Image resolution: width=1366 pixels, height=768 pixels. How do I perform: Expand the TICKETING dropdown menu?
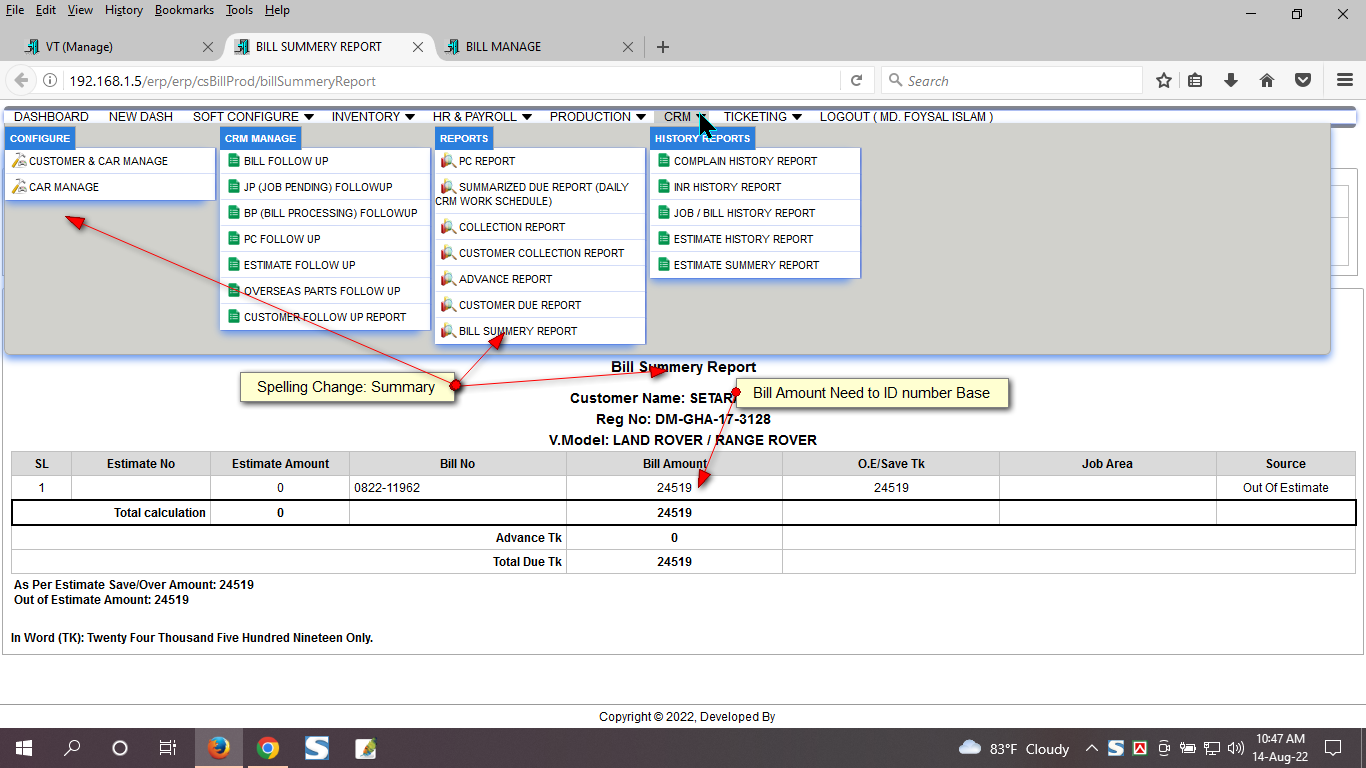click(x=763, y=117)
